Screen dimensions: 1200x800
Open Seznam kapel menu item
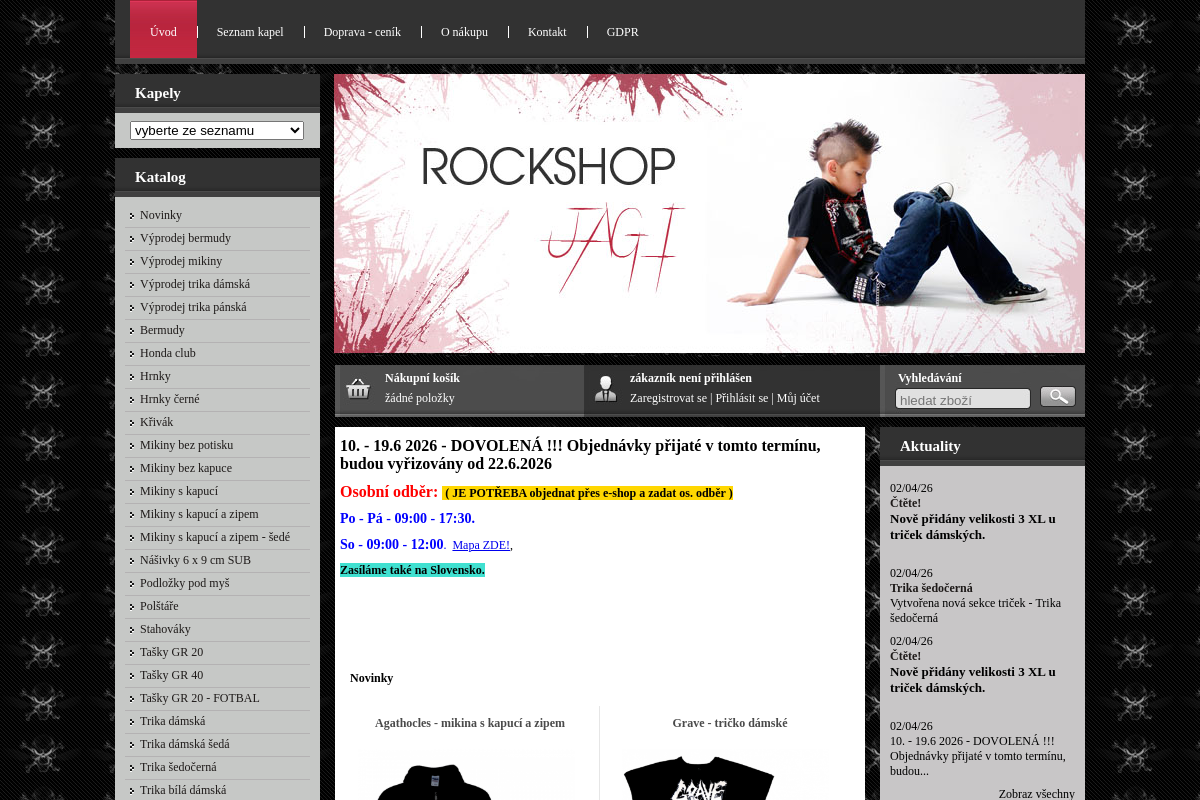[x=250, y=32]
